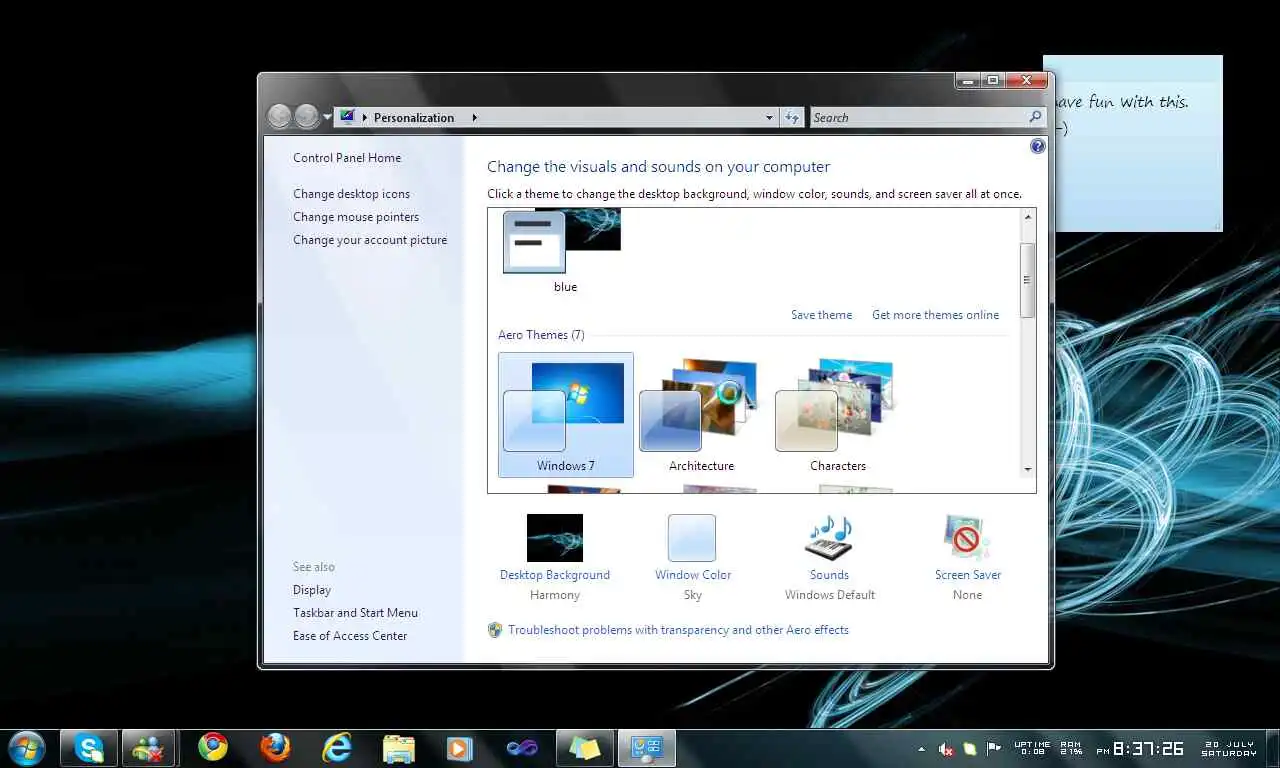Click the UPTIME gadget in the tray
The image size is (1280, 768).
point(1032,748)
